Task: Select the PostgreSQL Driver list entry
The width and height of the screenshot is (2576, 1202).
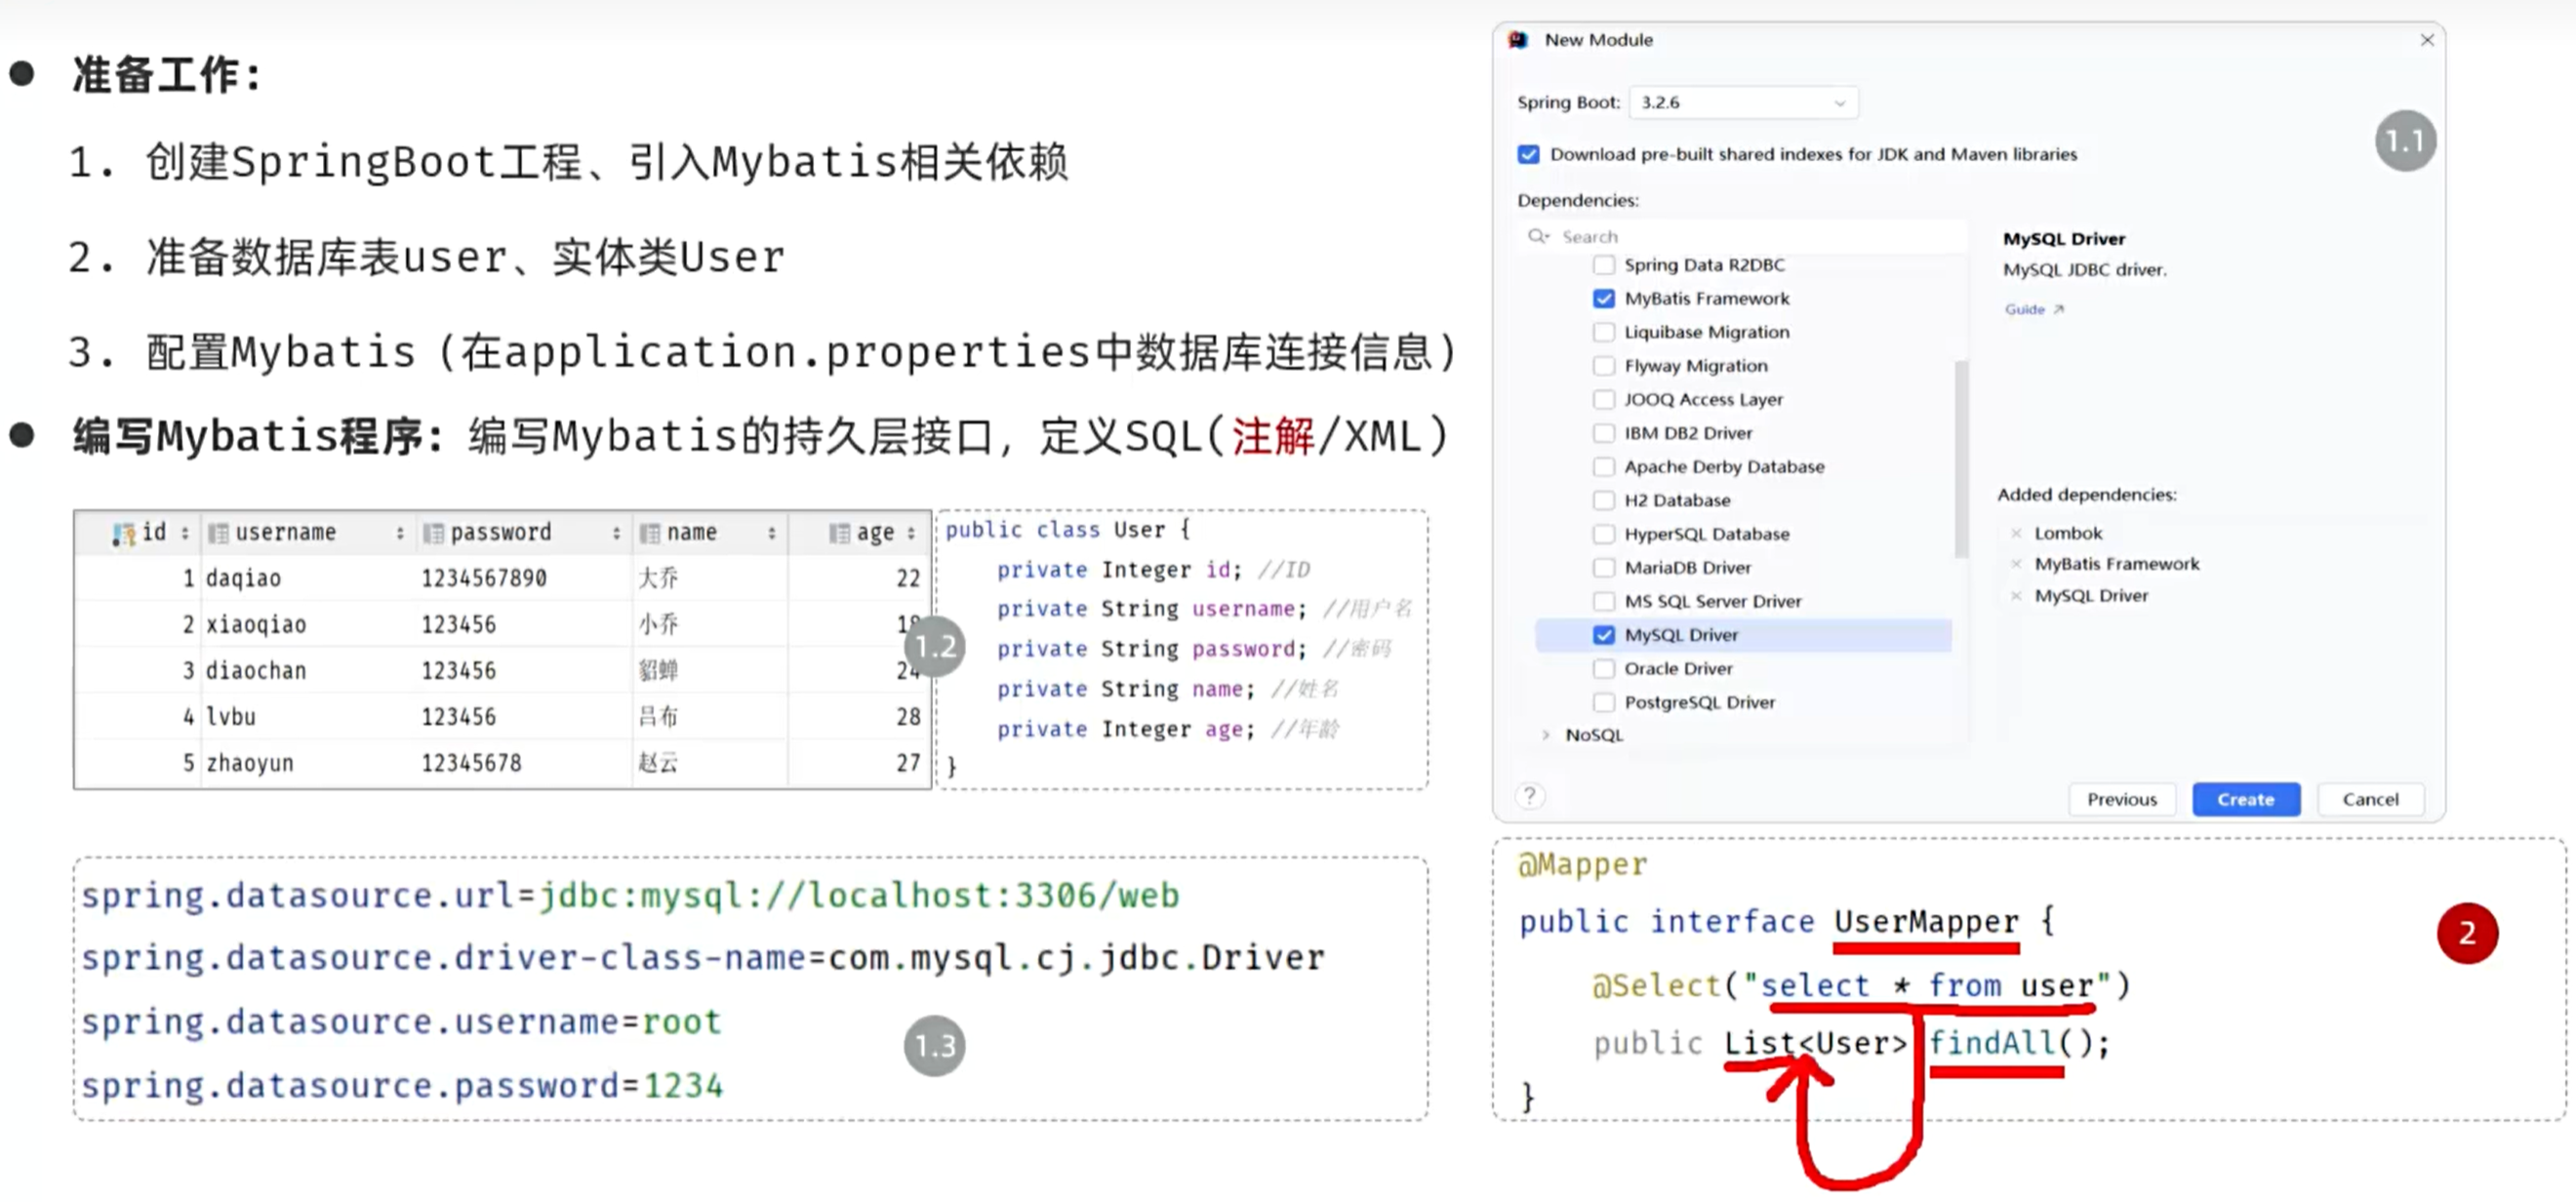Action: (1699, 702)
